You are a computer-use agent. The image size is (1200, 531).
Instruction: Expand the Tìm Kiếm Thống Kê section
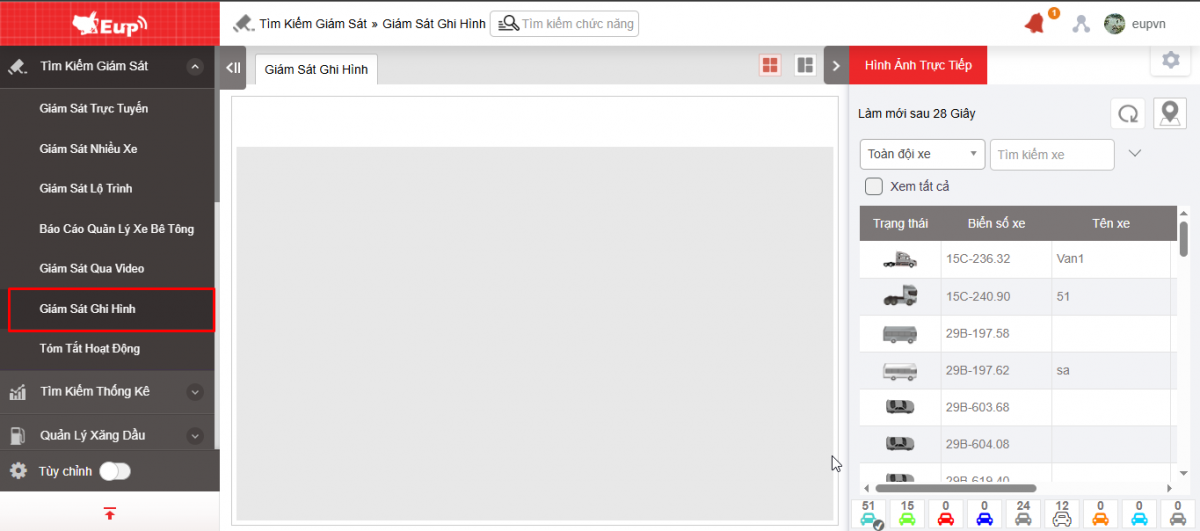tap(195, 392)
